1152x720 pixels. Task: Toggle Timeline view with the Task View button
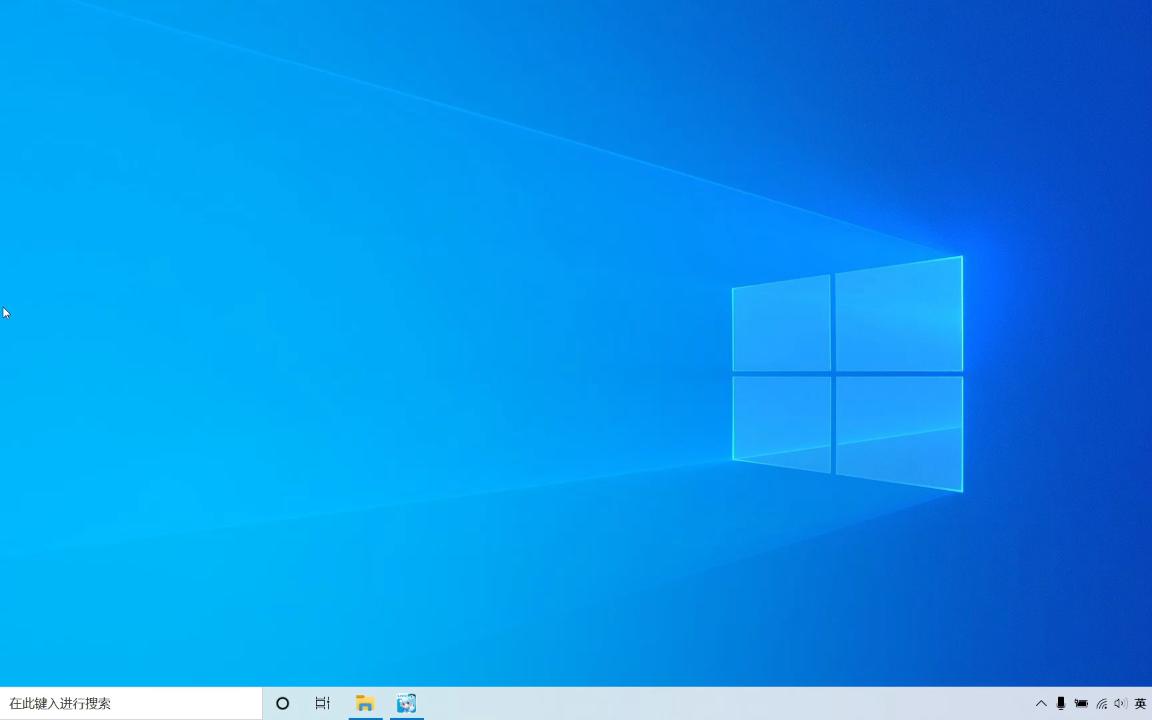(x=322, y=703)
